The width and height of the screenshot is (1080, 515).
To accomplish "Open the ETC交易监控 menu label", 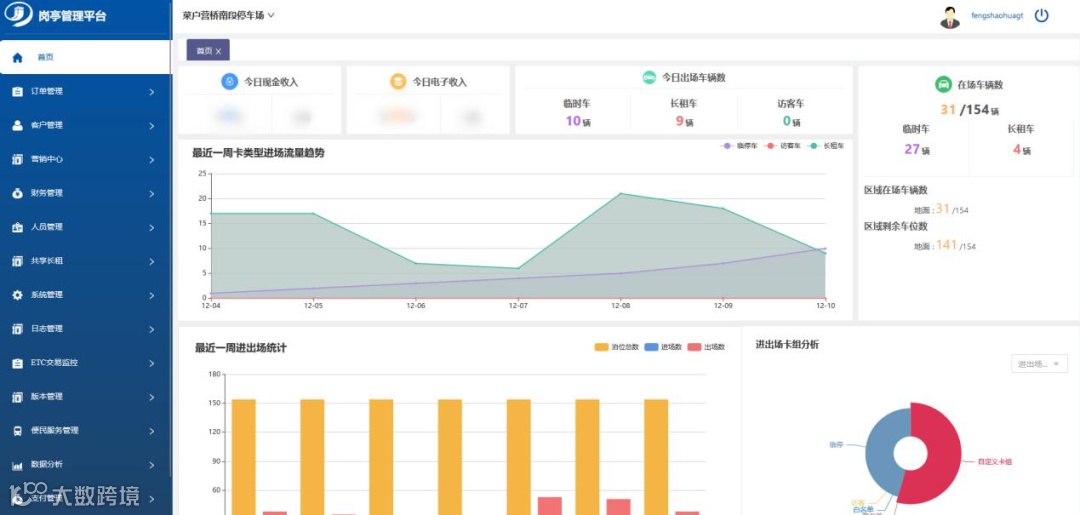I will (54, 363).
